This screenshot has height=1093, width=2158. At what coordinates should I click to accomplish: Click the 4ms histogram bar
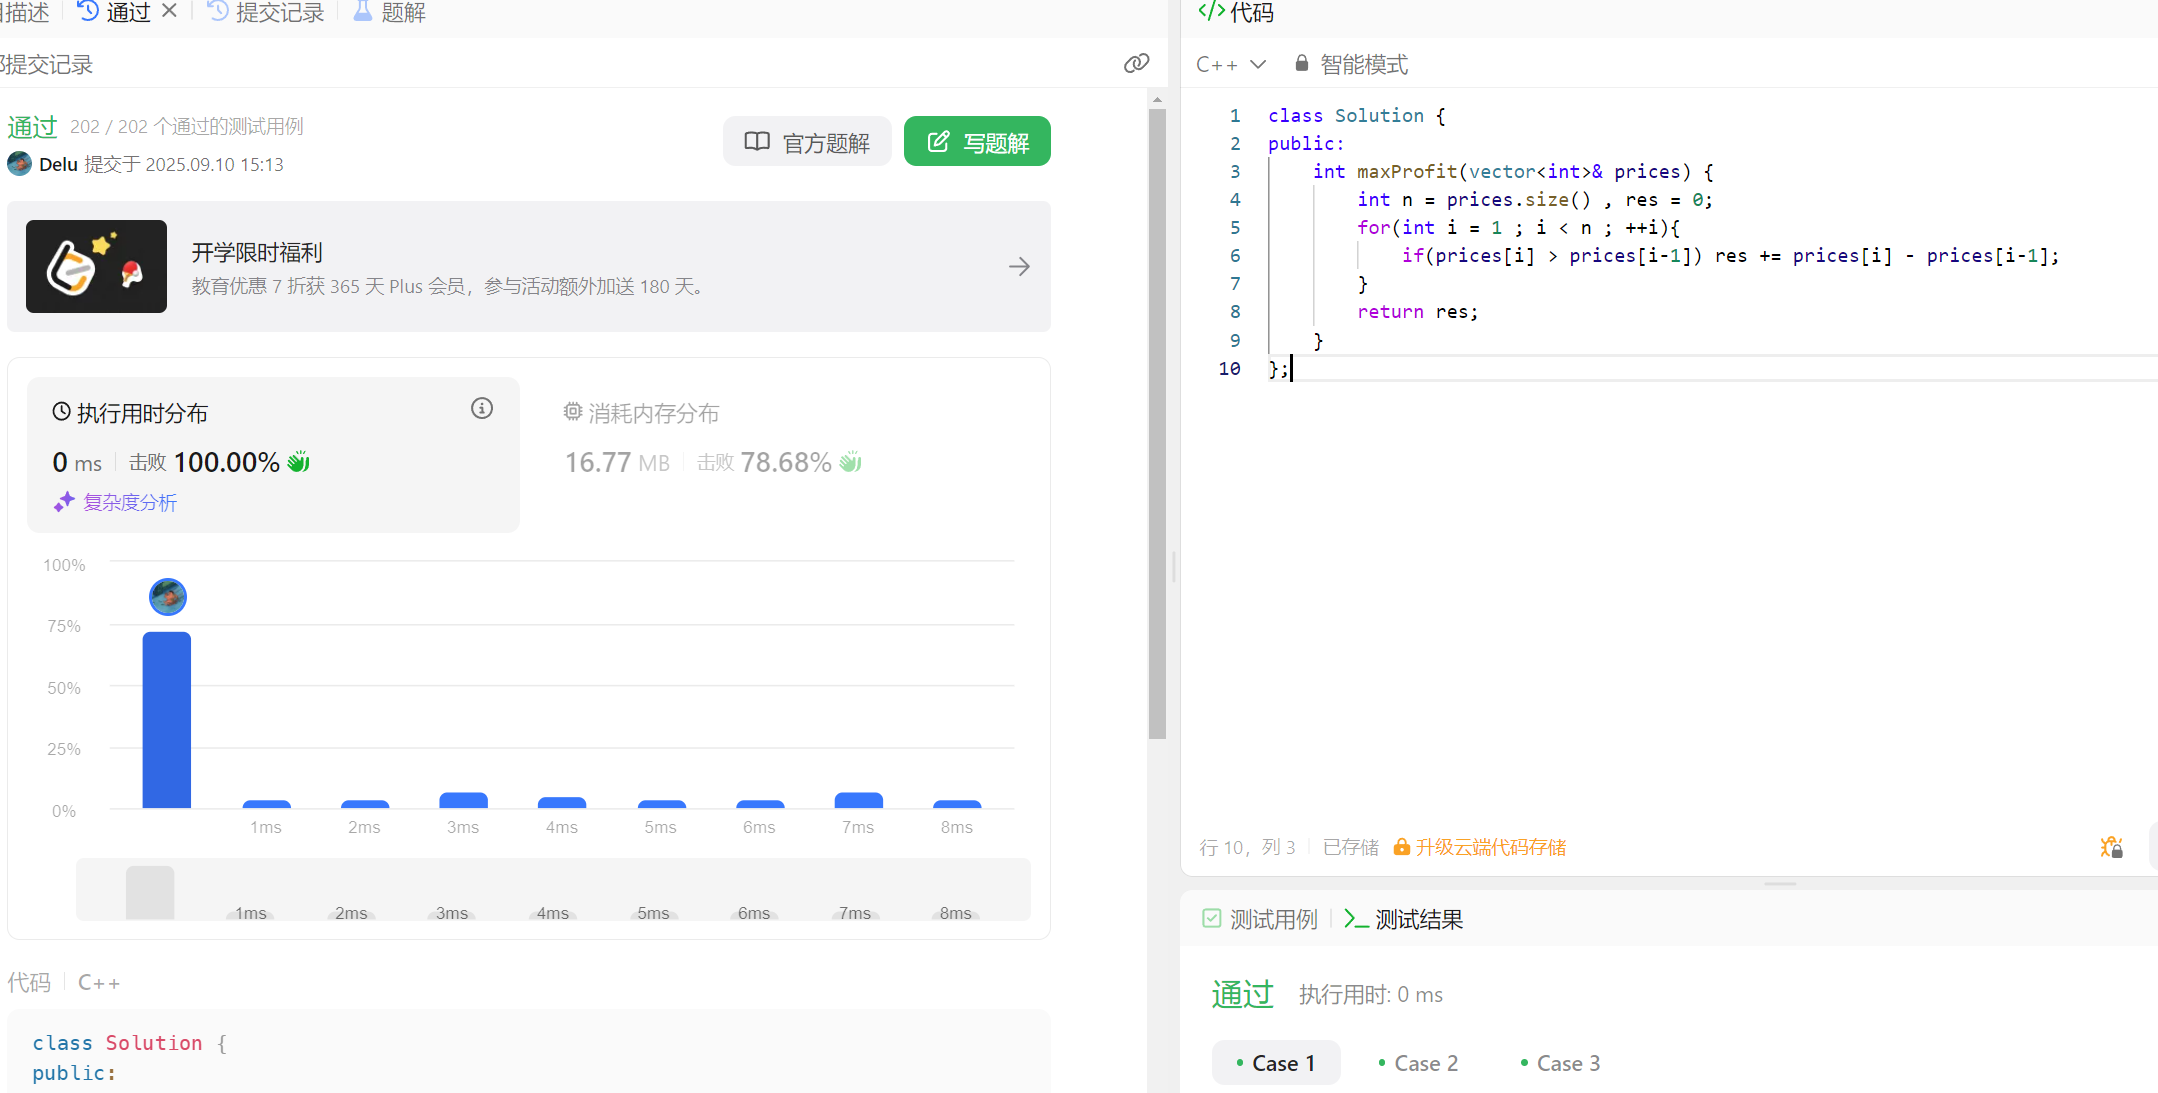[x=562, y=802]
